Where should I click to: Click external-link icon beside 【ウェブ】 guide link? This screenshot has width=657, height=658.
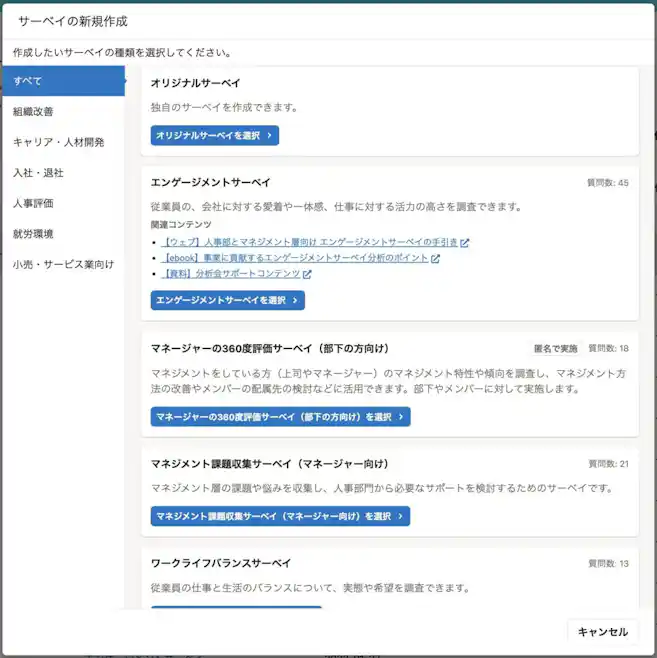click(x=465, y=242)
